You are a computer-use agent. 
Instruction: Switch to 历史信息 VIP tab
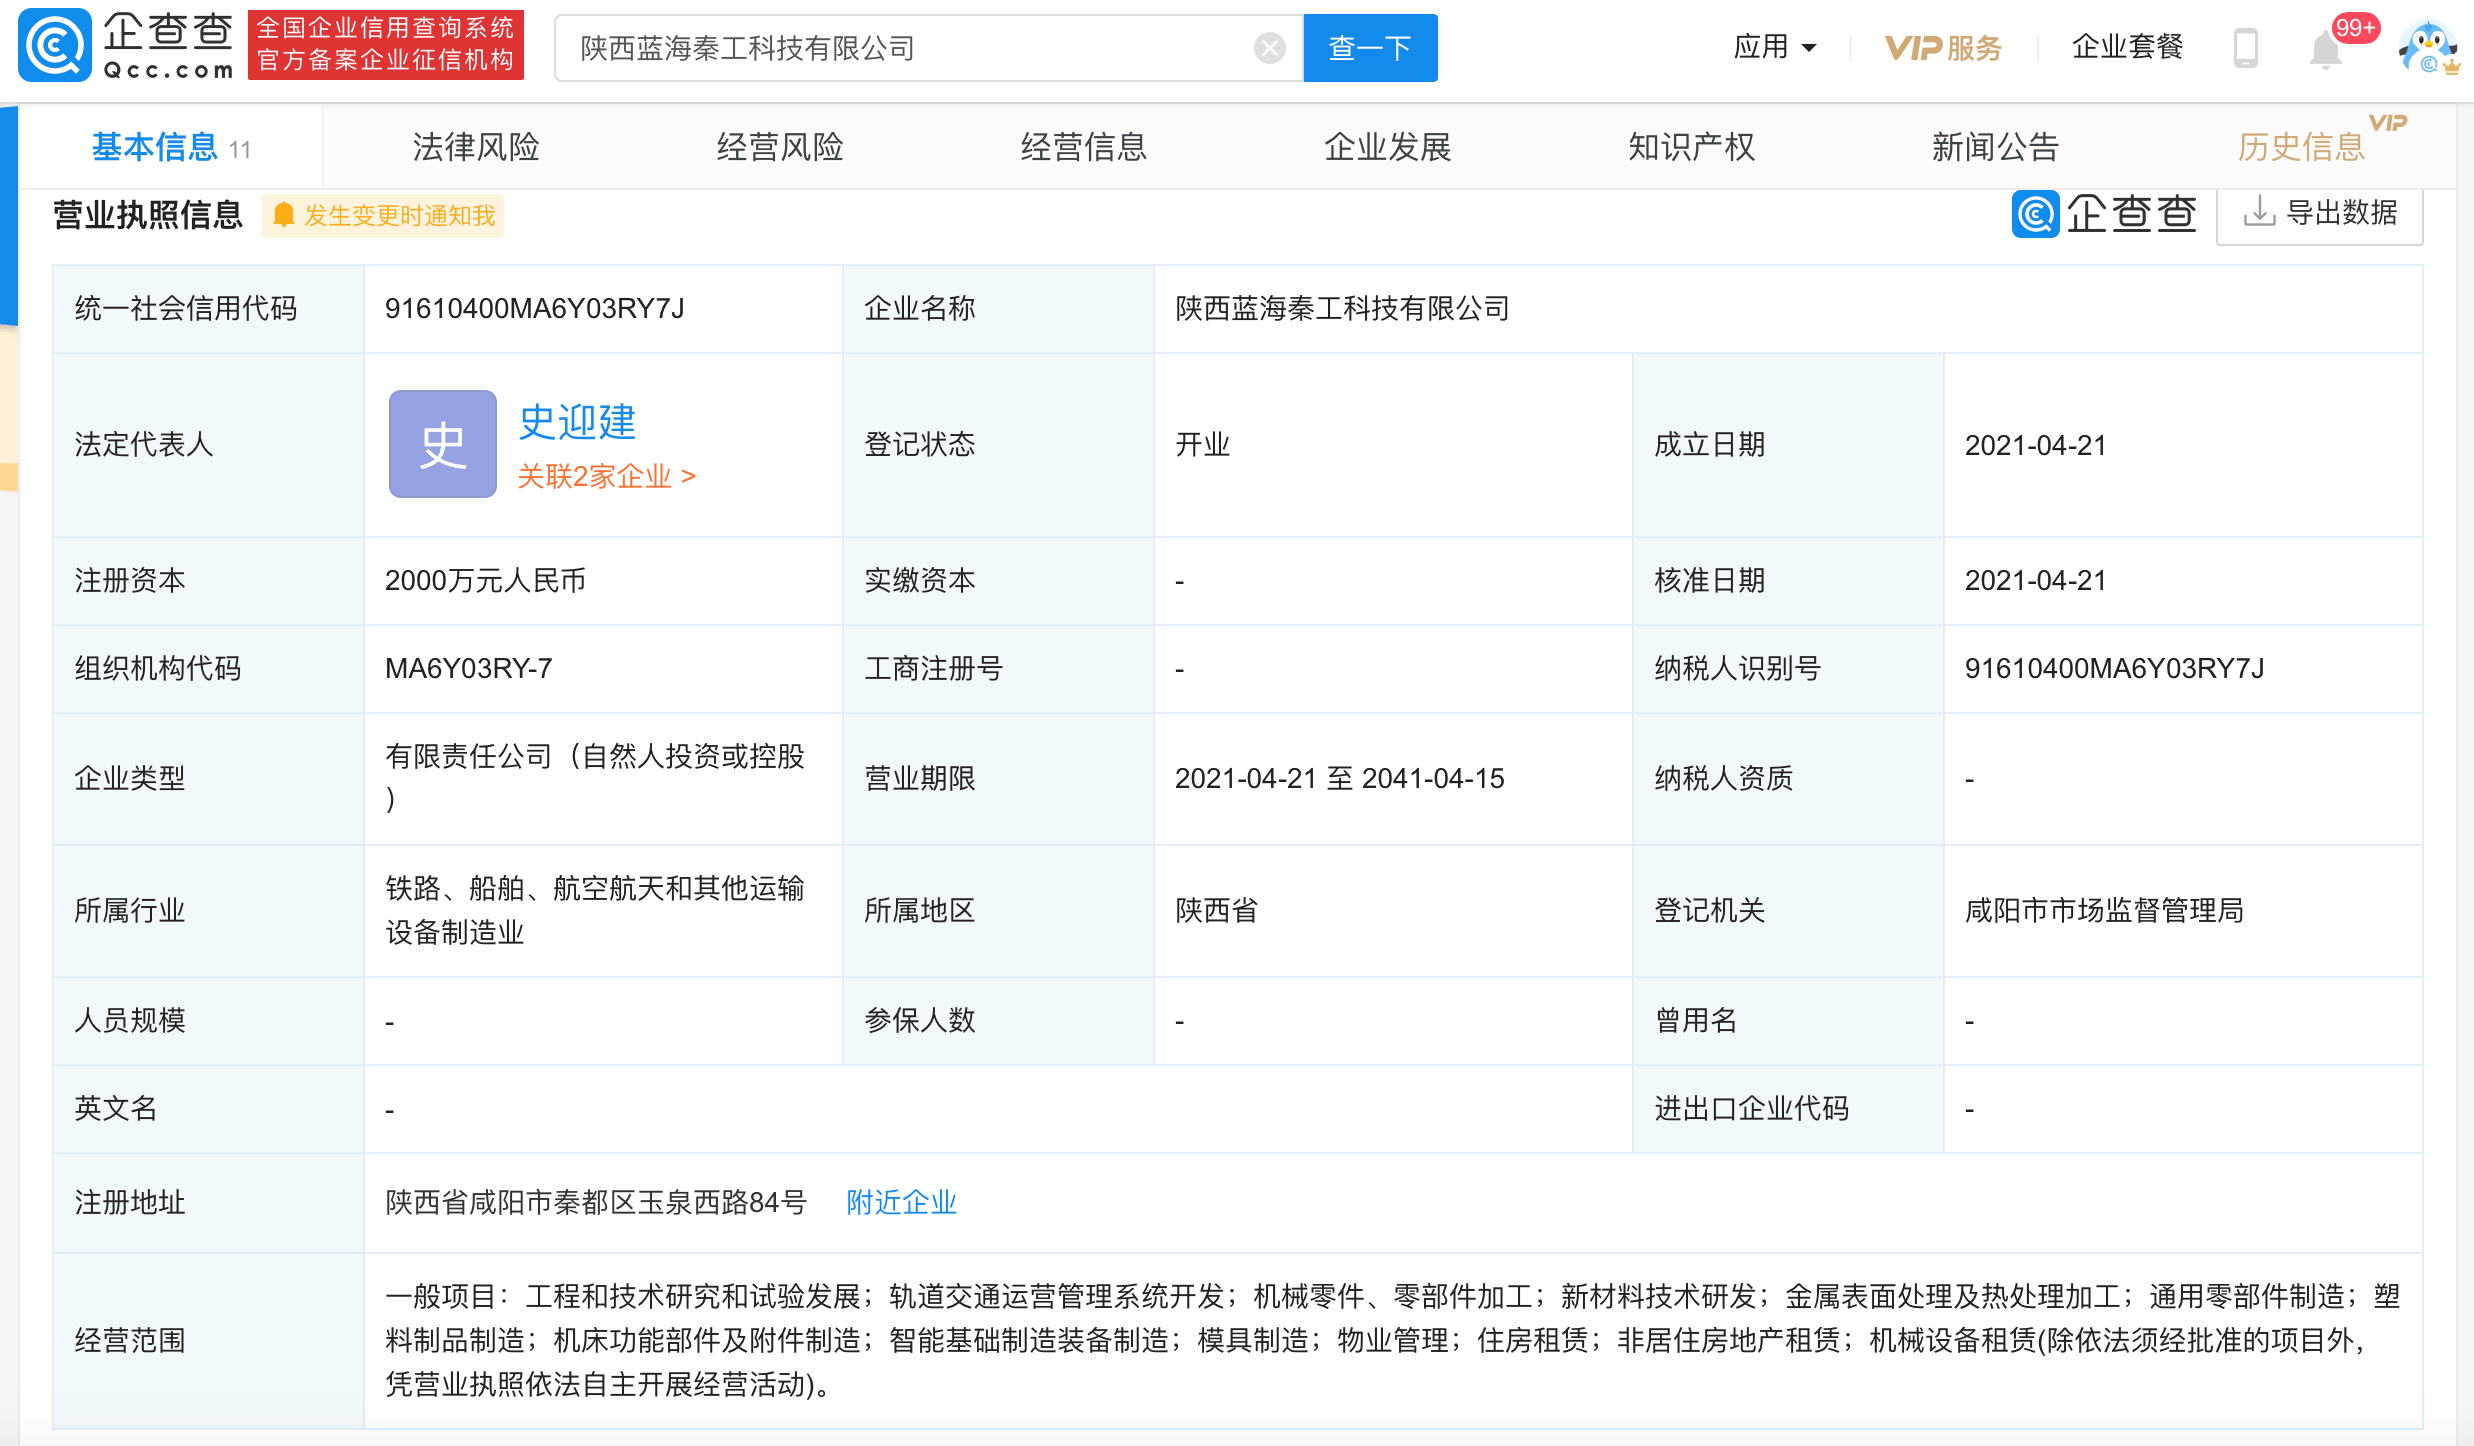(2301, 147)
